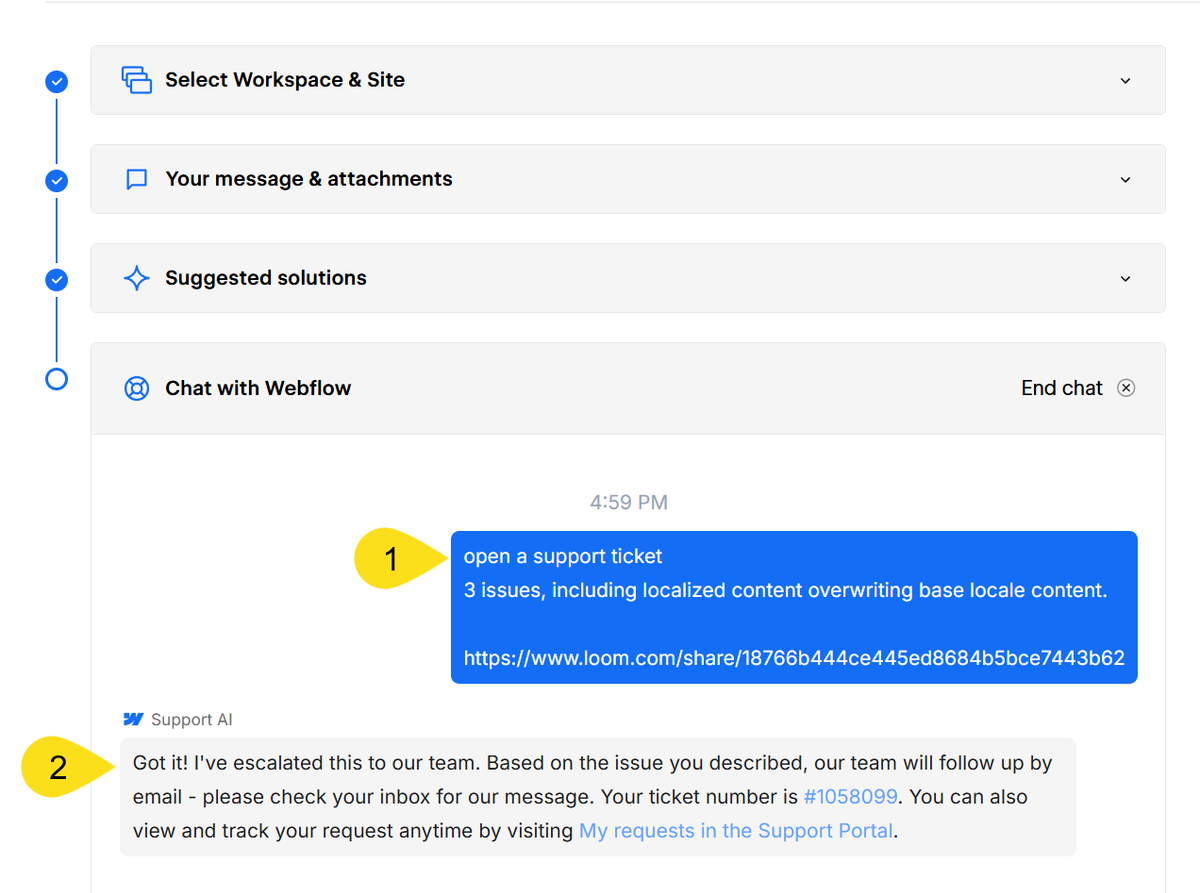
Task: Click the workspace windows icon
Action: click(136, 80)
